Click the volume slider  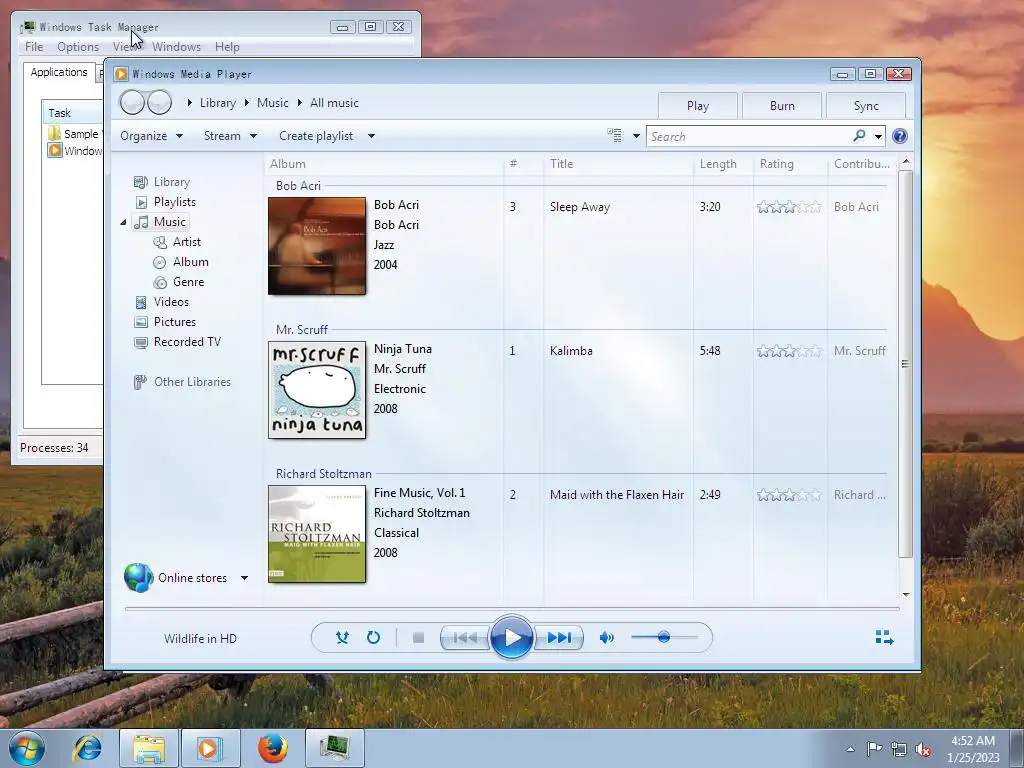(665, 637)
